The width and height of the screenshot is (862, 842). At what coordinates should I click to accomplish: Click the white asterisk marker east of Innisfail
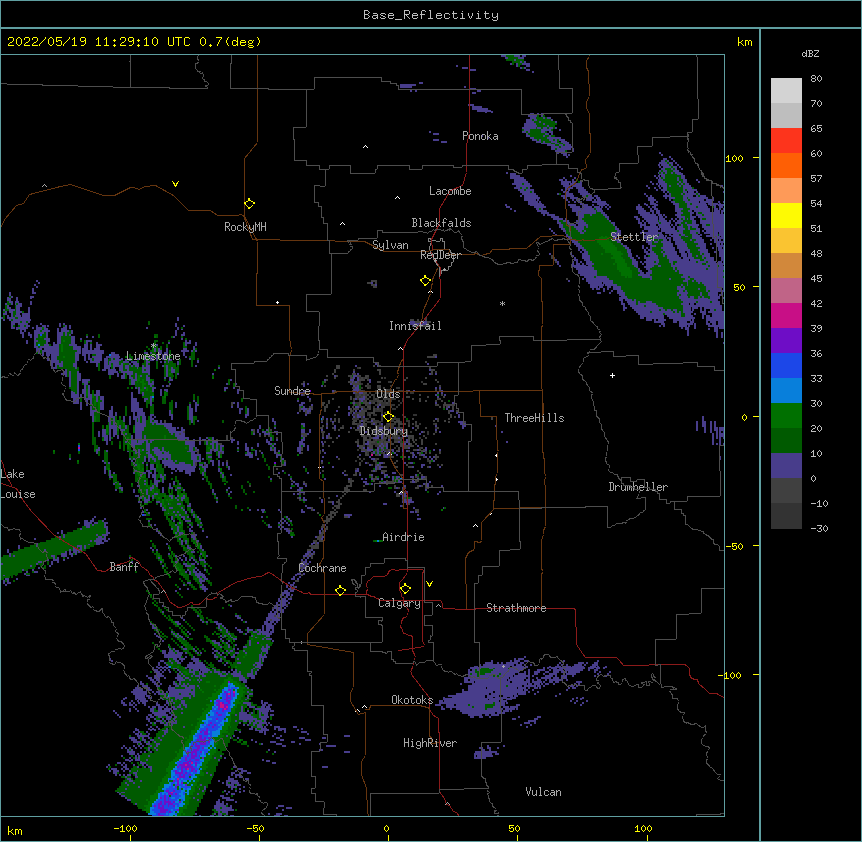(x=502, y=304)
